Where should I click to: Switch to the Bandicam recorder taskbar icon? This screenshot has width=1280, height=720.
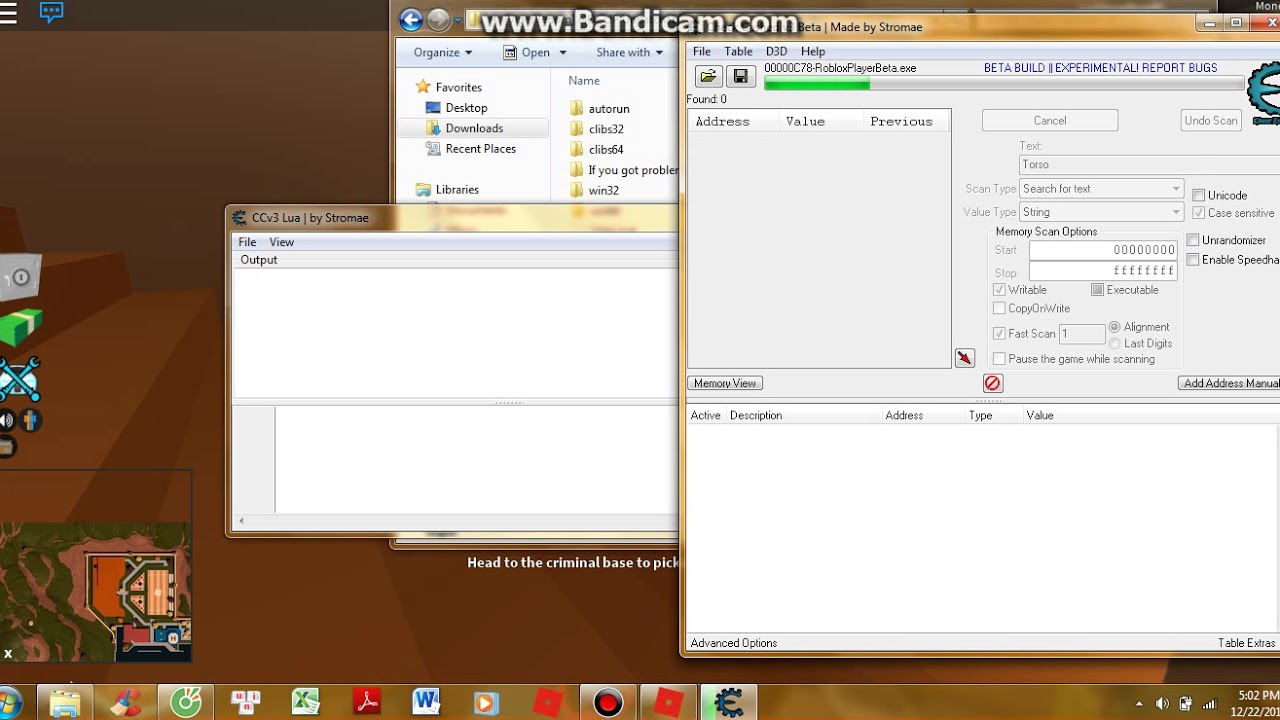(x=608, y=703)
